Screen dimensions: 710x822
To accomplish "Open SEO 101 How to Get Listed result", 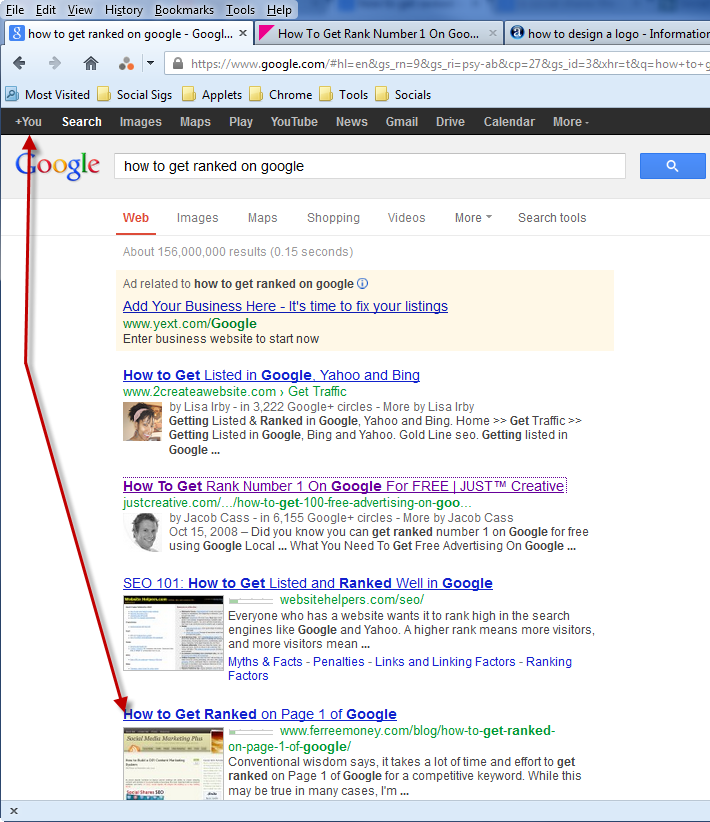I will point(308,583).
